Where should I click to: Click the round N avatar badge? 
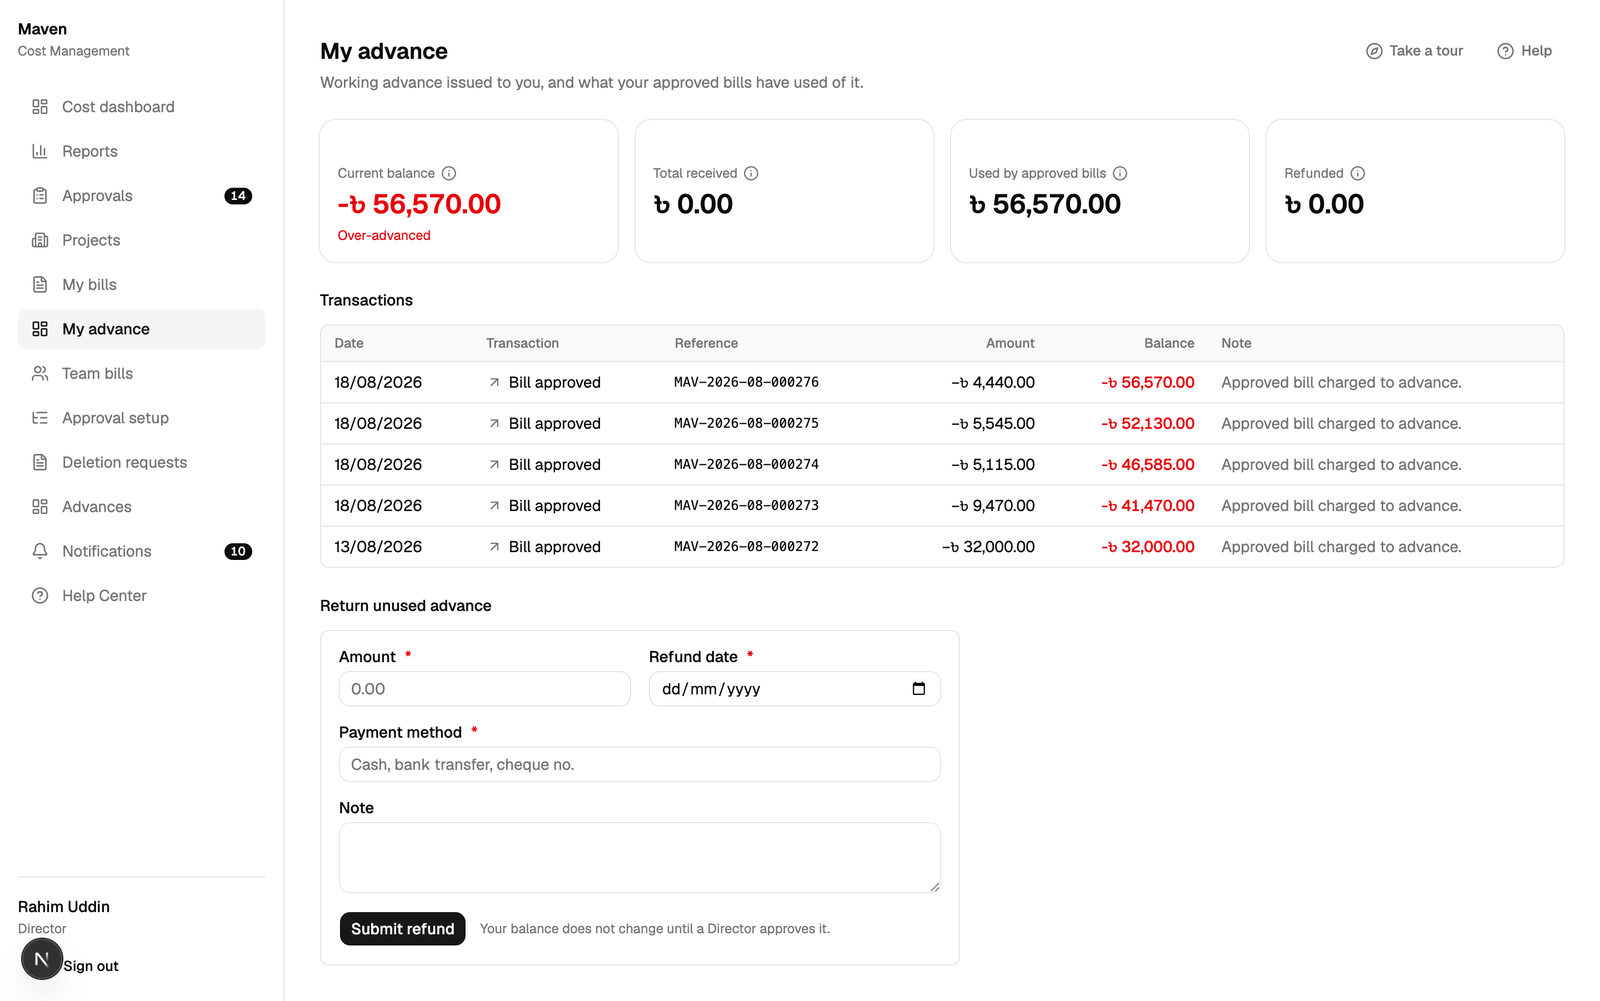point(42,959)
